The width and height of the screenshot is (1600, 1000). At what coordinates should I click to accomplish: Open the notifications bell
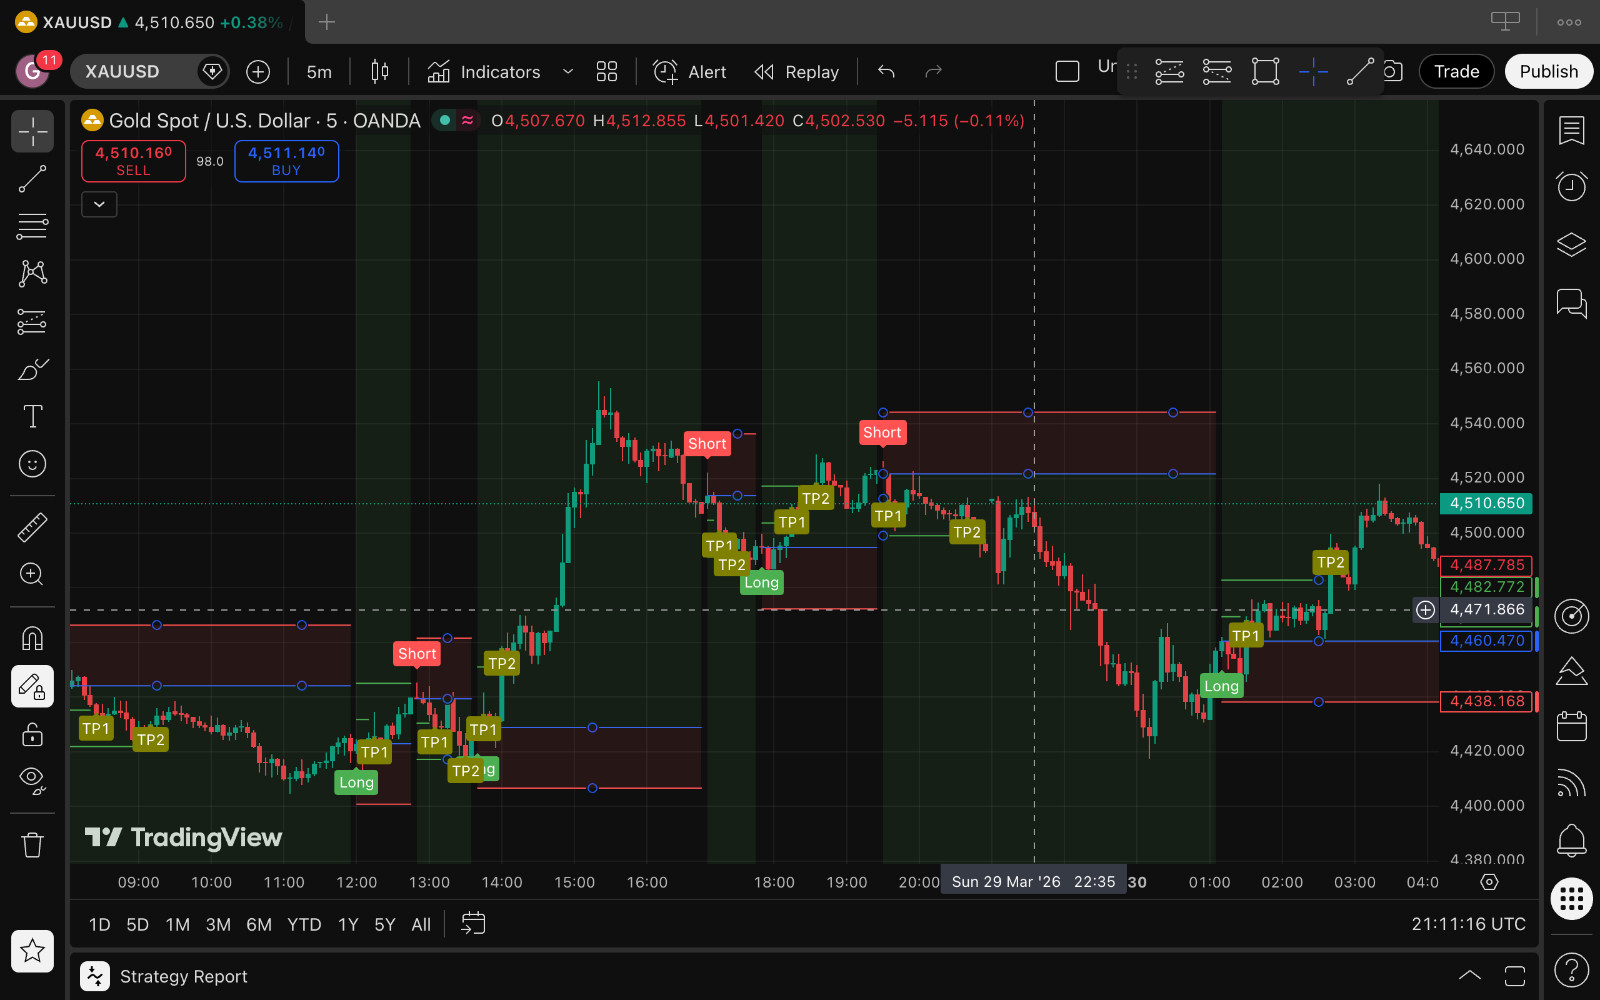point(1571,841)
